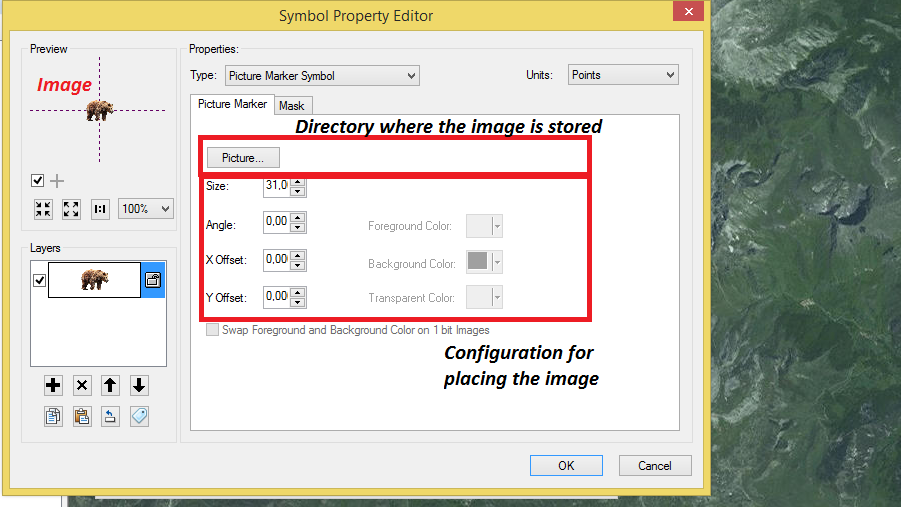Move layer down with the down arrow
Image resolution: width=901 pixels, height=507 pixels.
139,385
